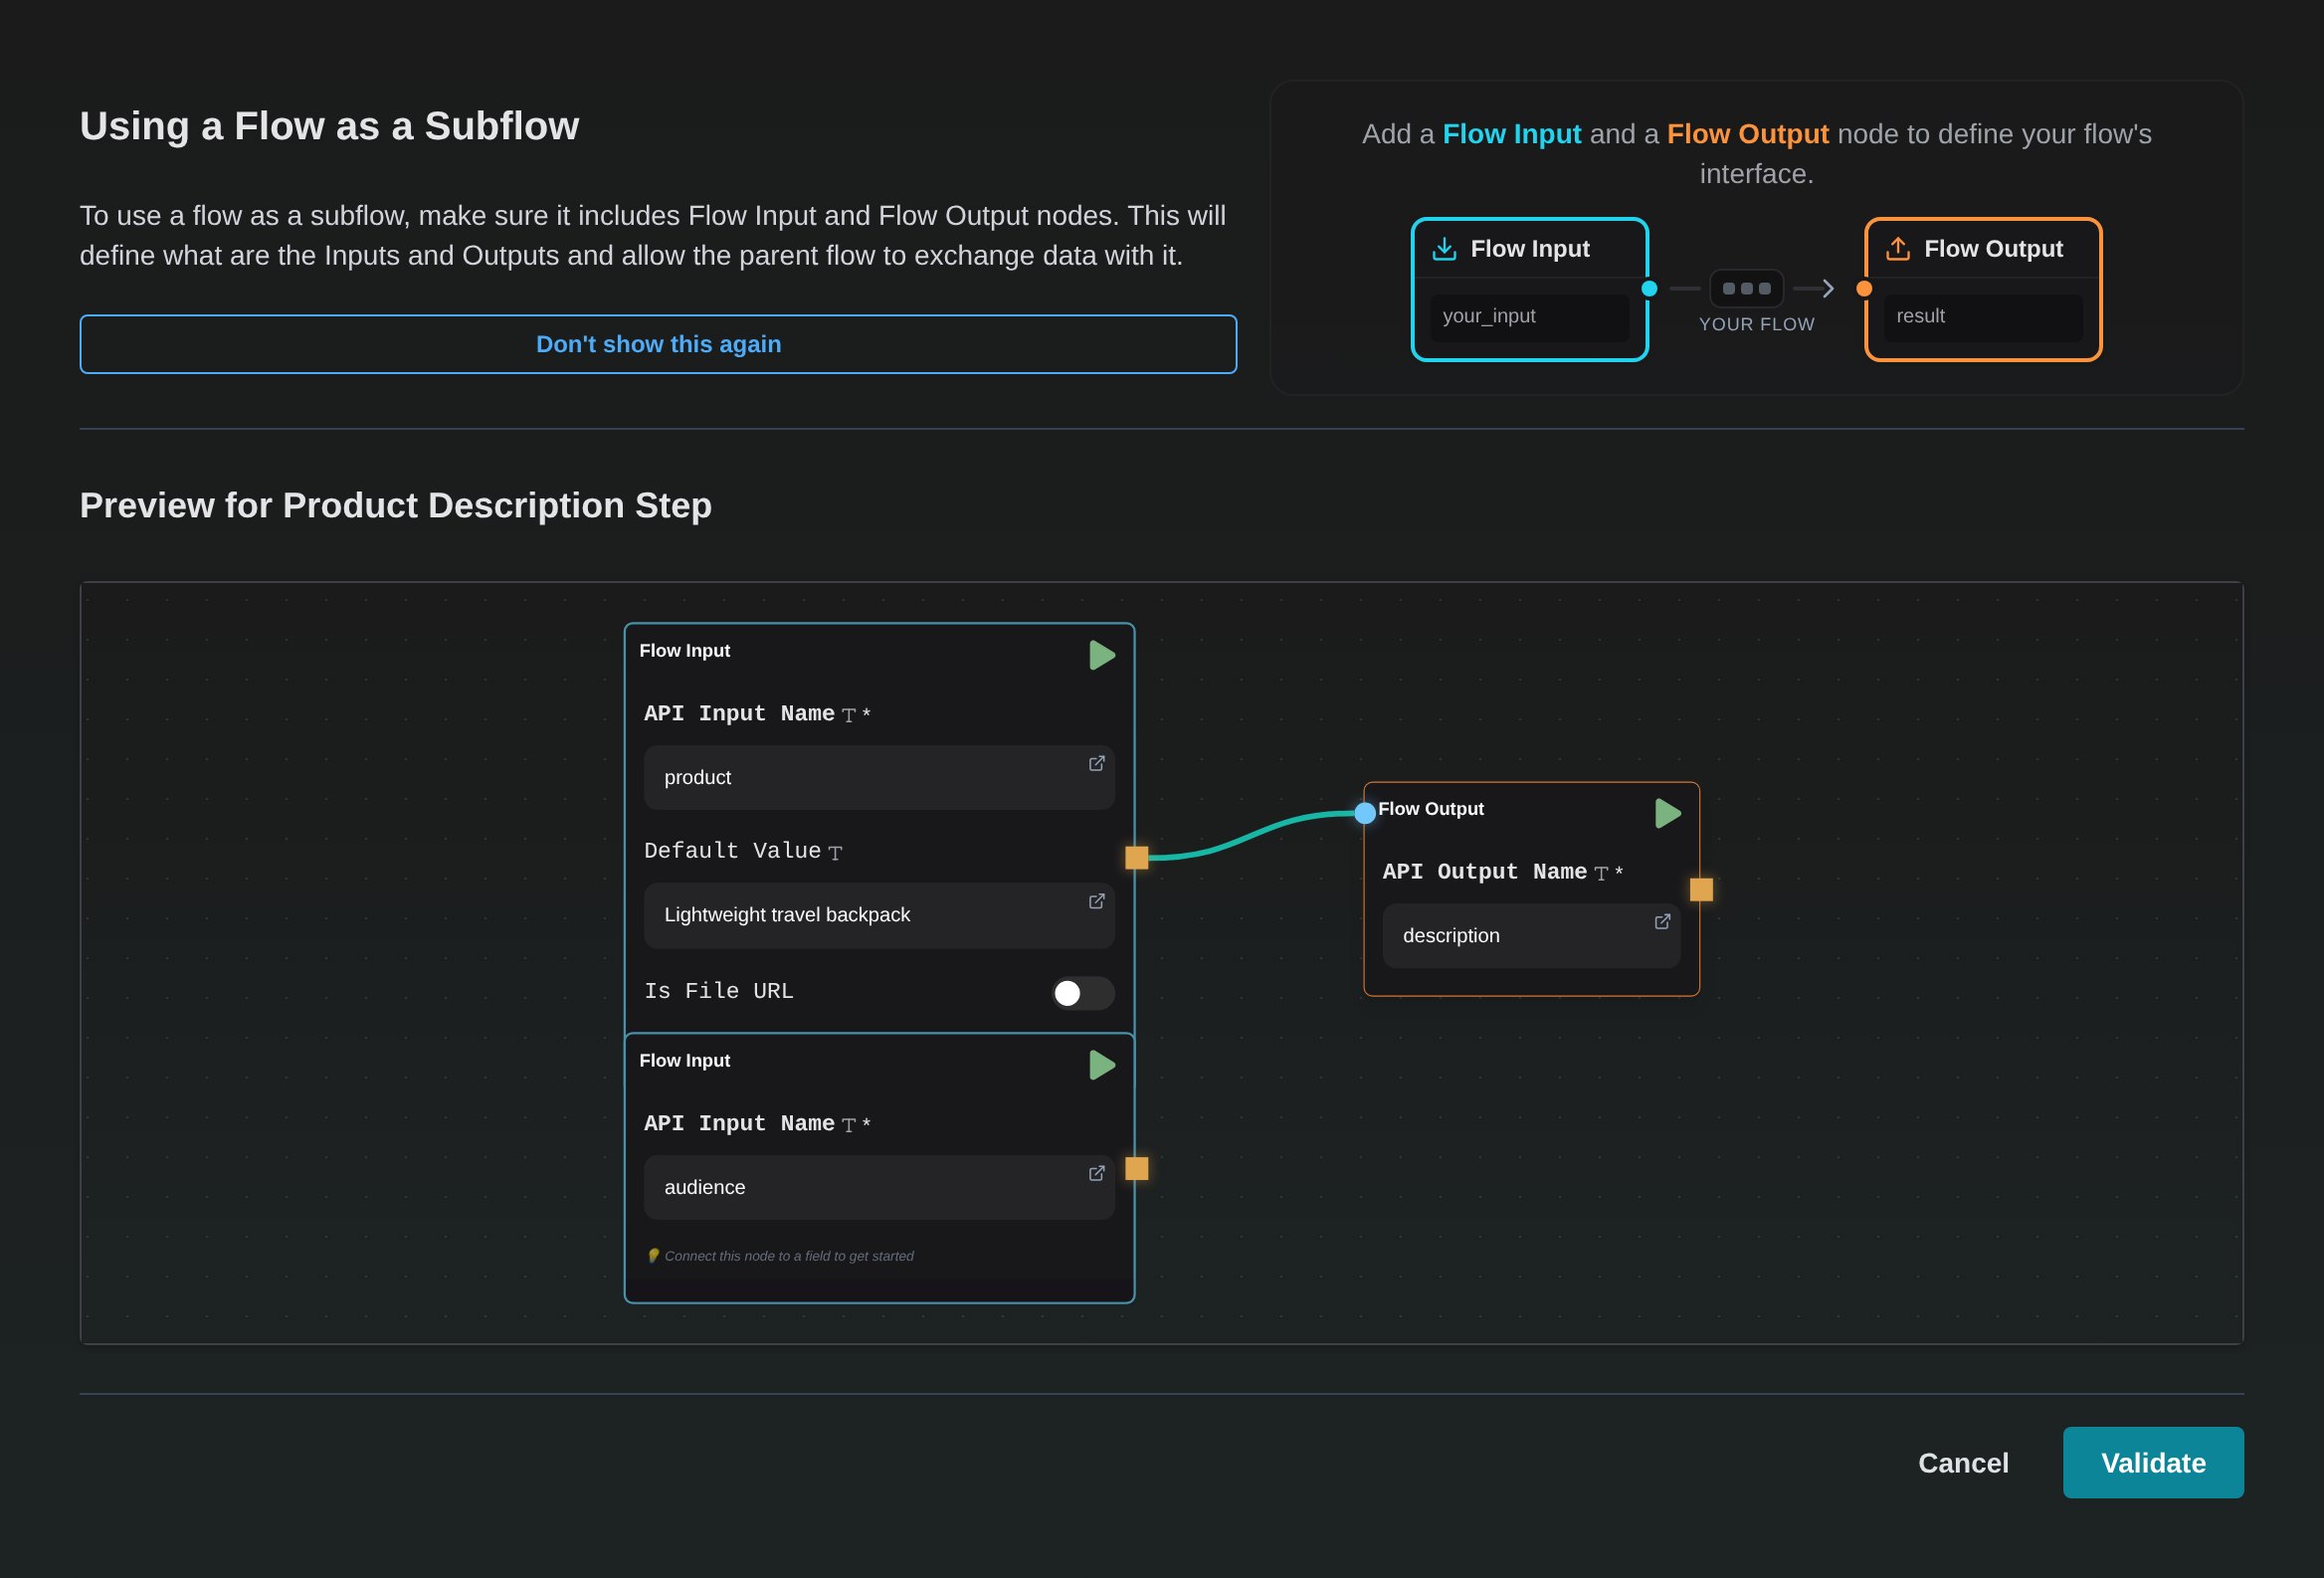
Task: Toggle the Is File URL switch
Action: coord(1083,994)
